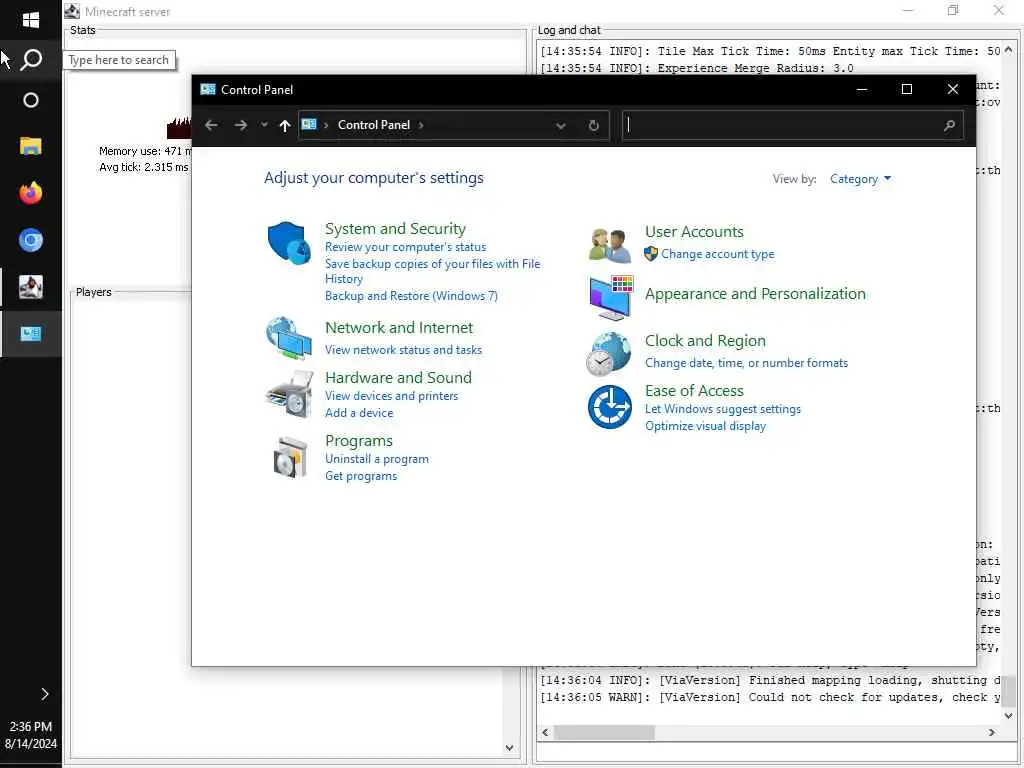
Task: Click the Appearance and Personalization monitor icon
Action: pos(611,298)
